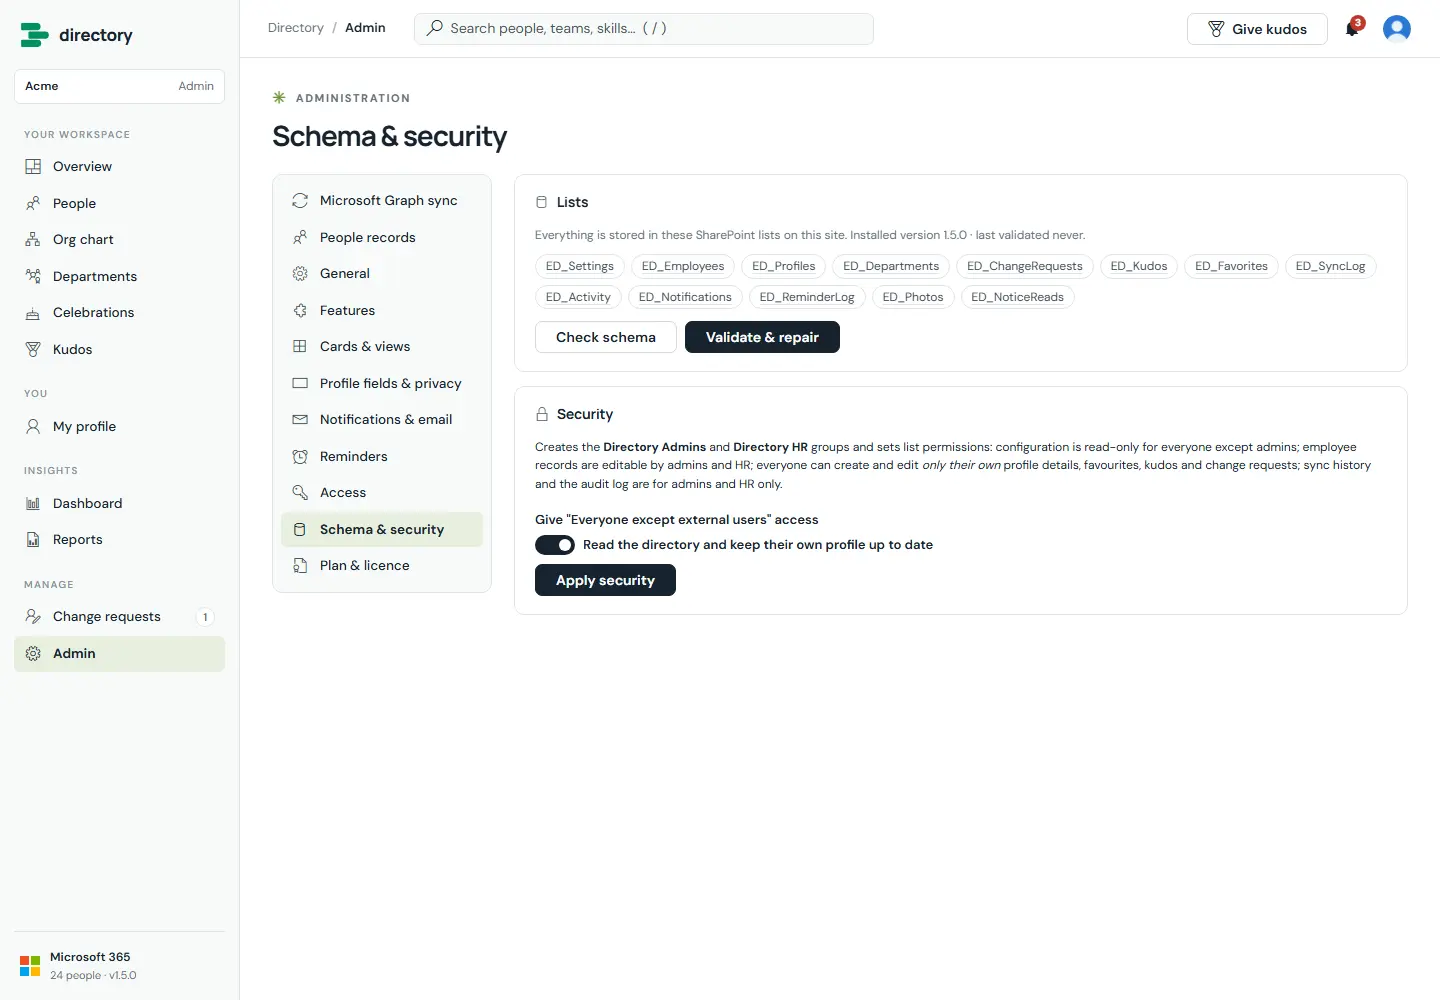Open Notifications & email settings
The width and height of the screenshot is (1440, 1000).
382,420
